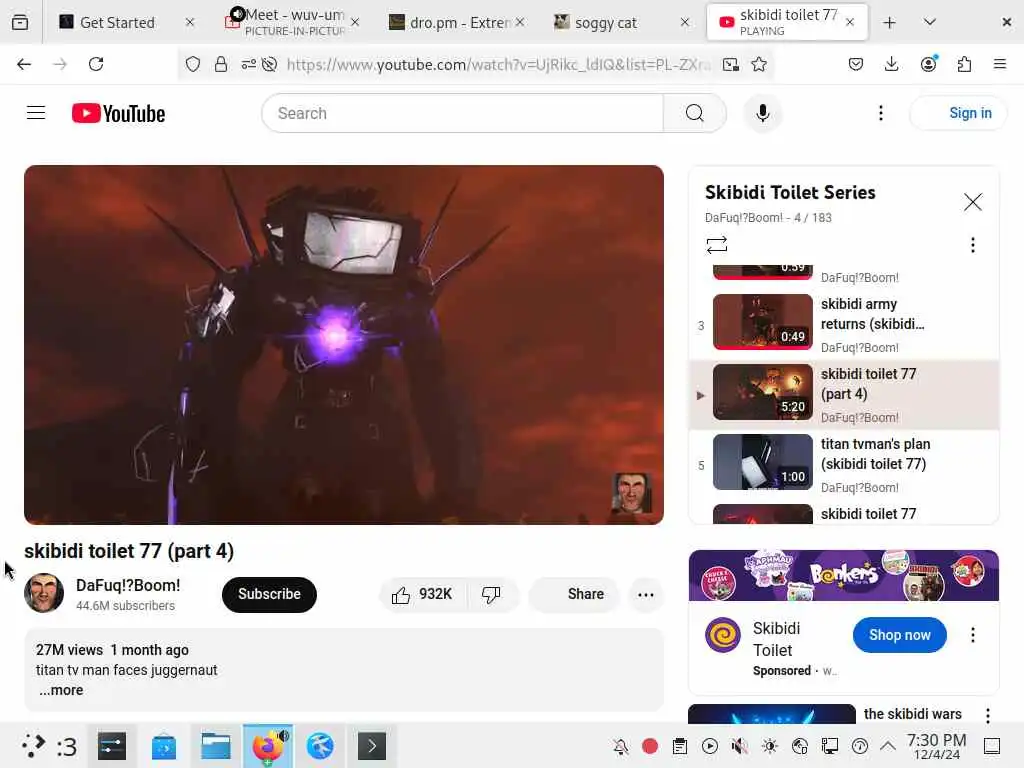Click Shop now on Skibidi Toilet ad

tap(899, 635)
